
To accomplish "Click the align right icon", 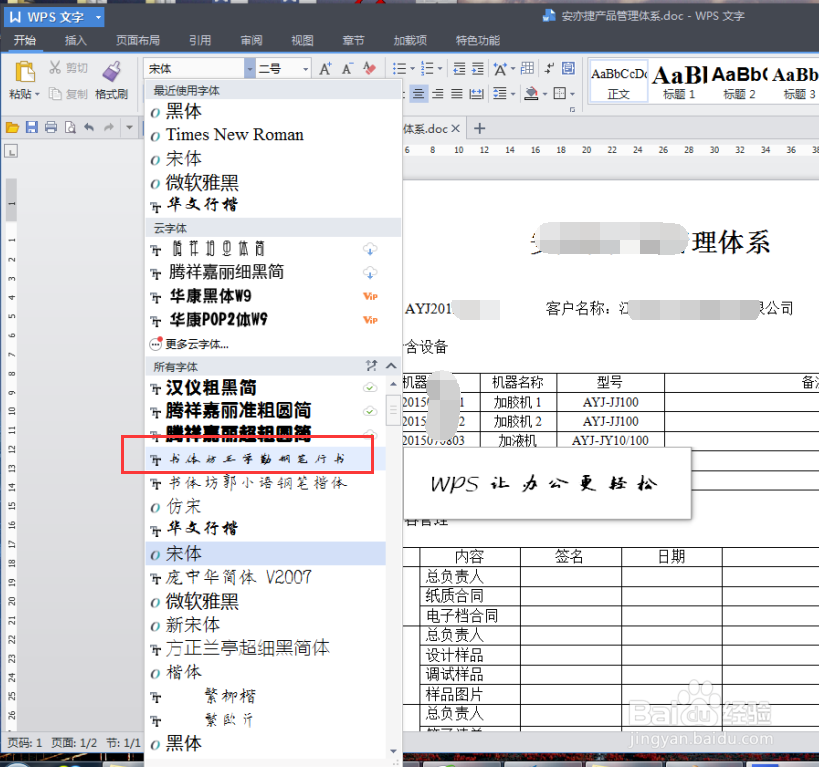I will point(438,94).
